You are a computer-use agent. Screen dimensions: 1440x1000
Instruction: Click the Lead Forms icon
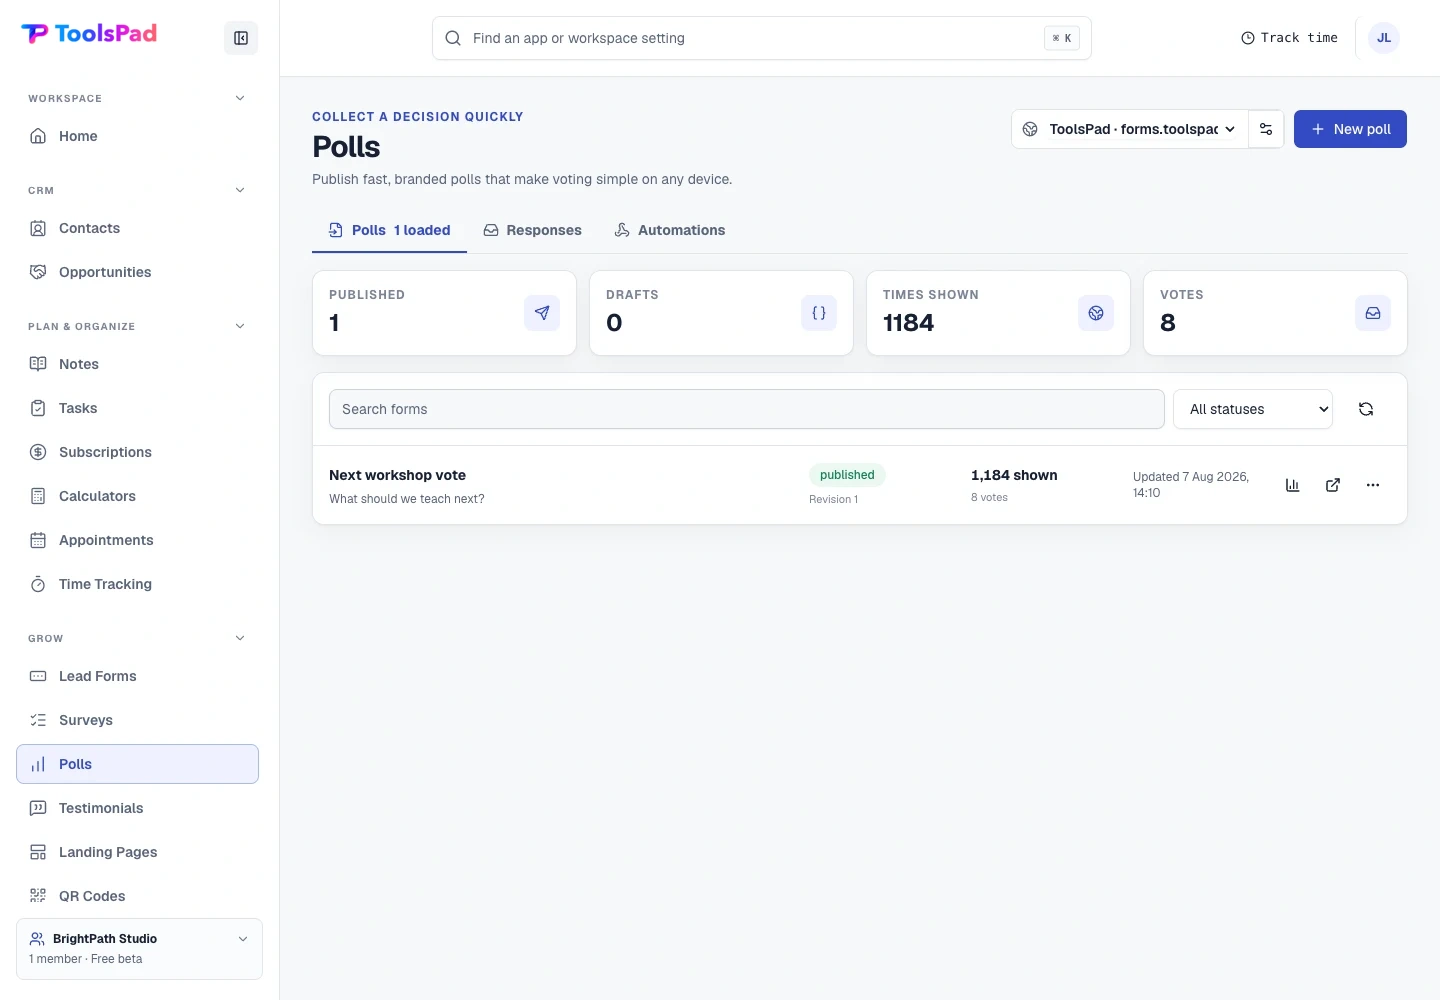coord(38,676)
